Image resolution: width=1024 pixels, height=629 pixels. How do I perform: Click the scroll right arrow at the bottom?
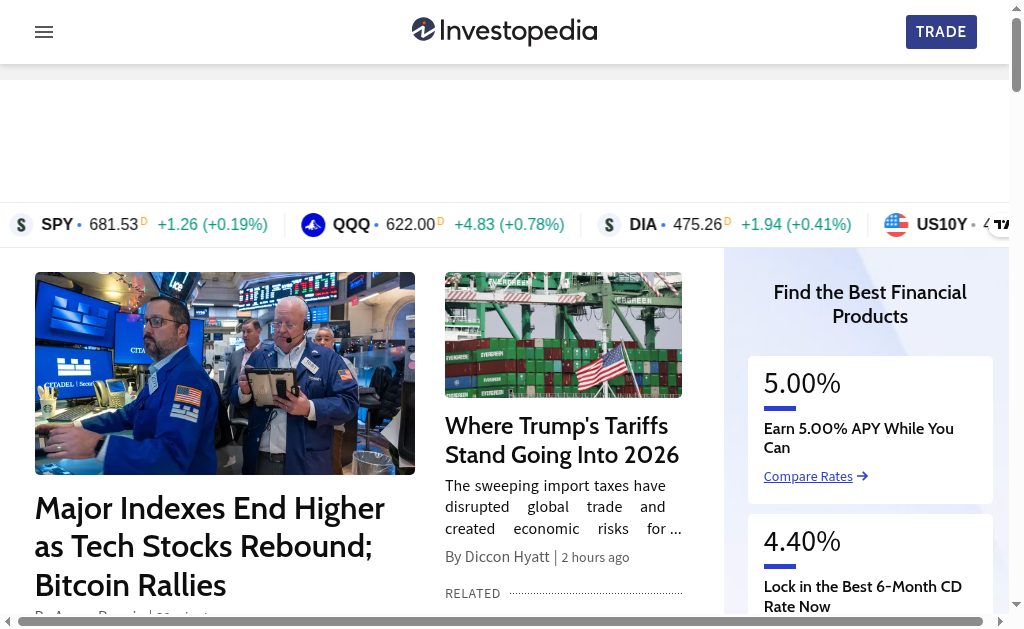coord(1002,622)
